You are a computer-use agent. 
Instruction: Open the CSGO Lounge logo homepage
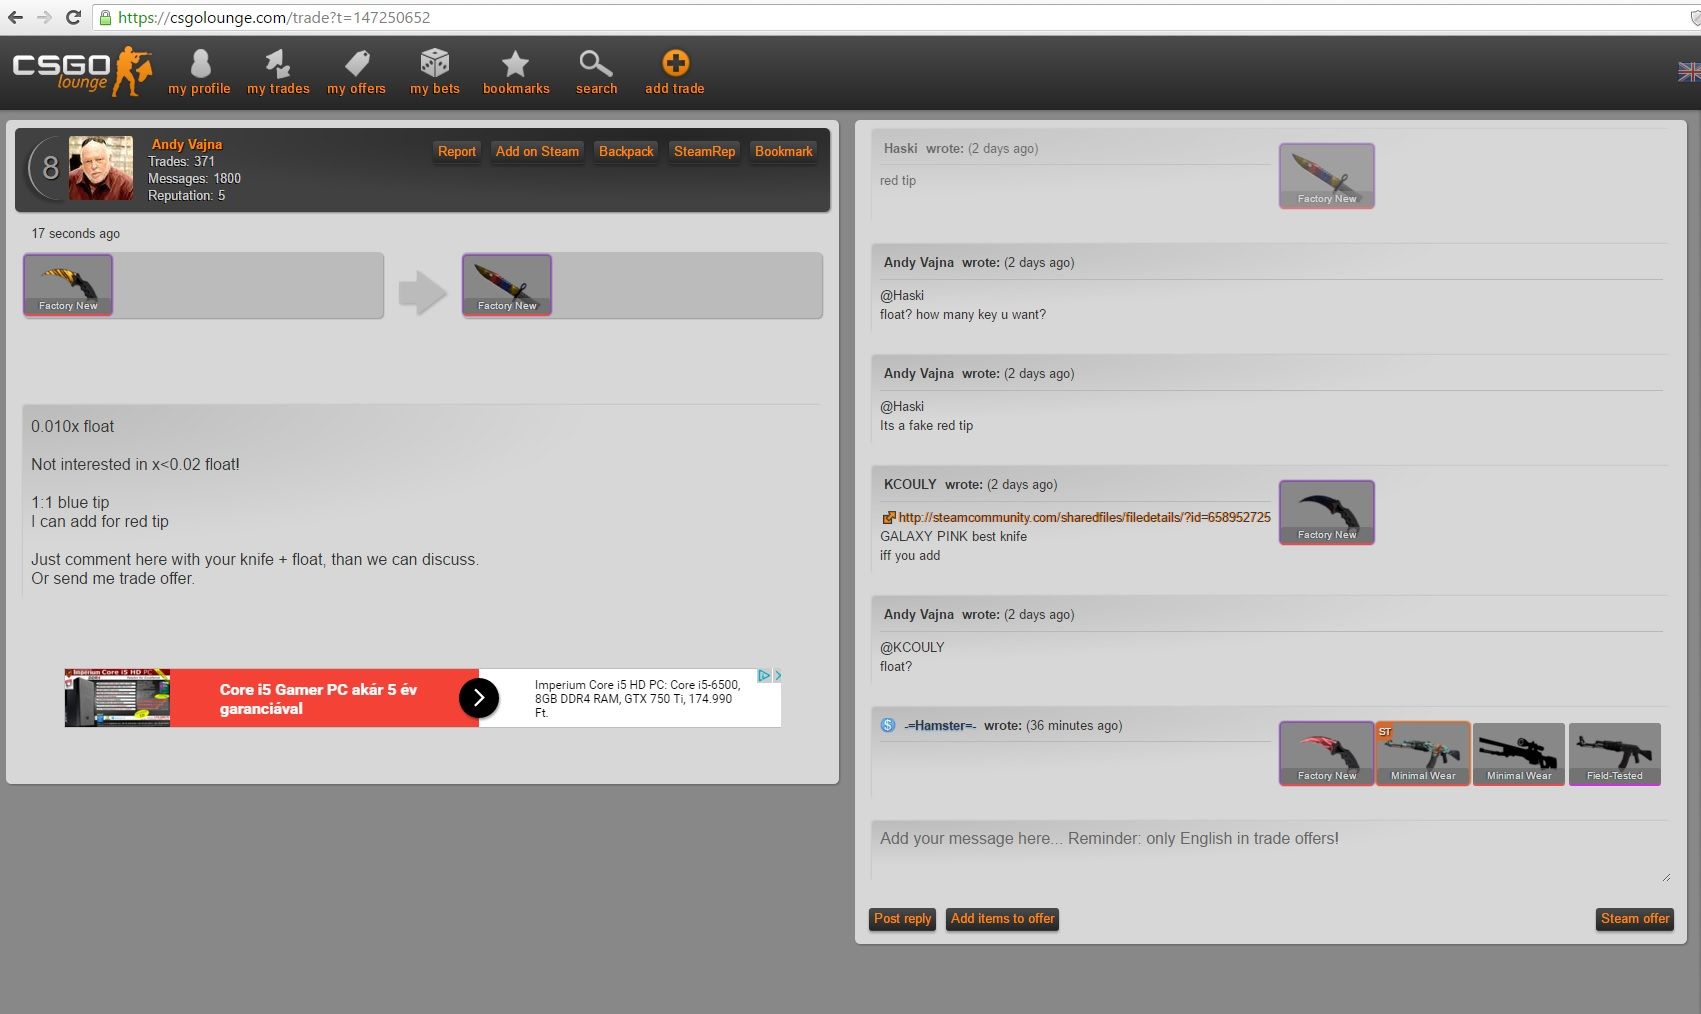pos(82,71)
